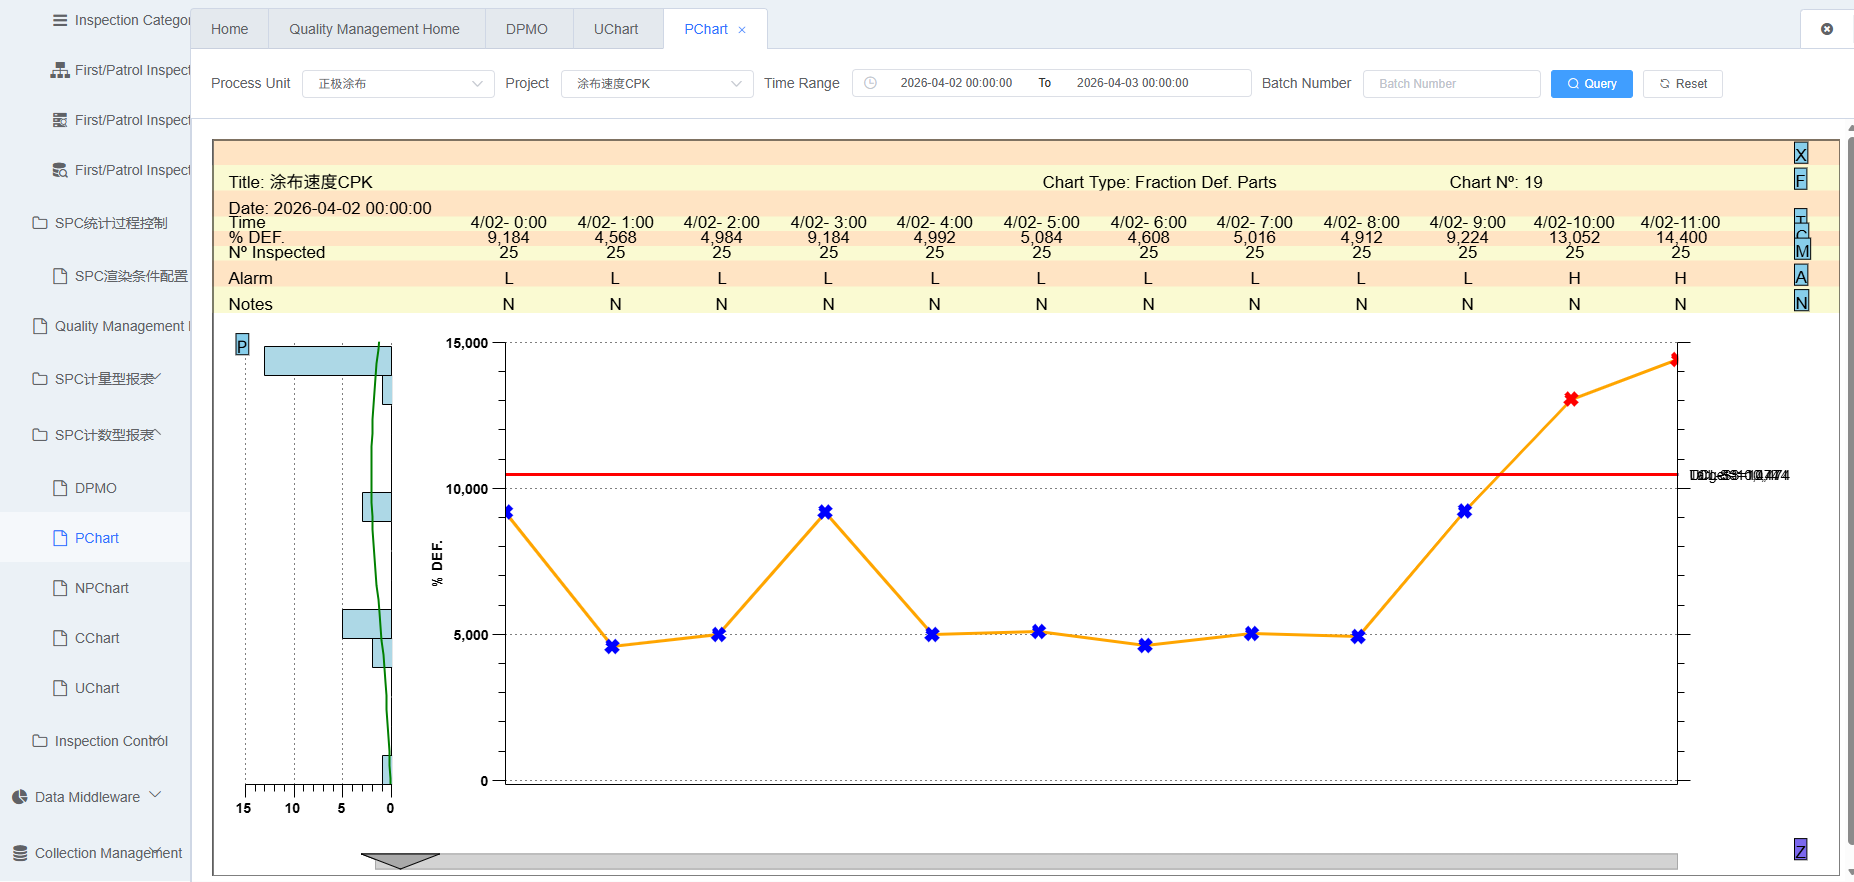Viewport: 1854px width, 882px height.
Task: Click the clock icon in Time Range field
Action: [871, 83]
